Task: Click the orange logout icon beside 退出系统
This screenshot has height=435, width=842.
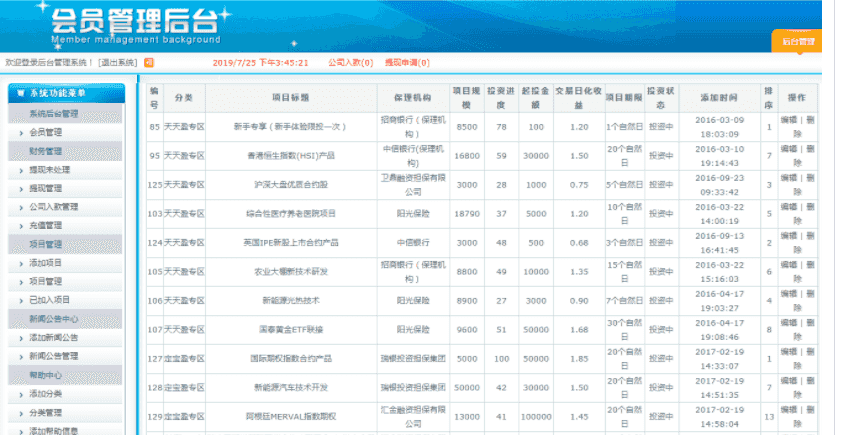Action: [x=149, y=63]
